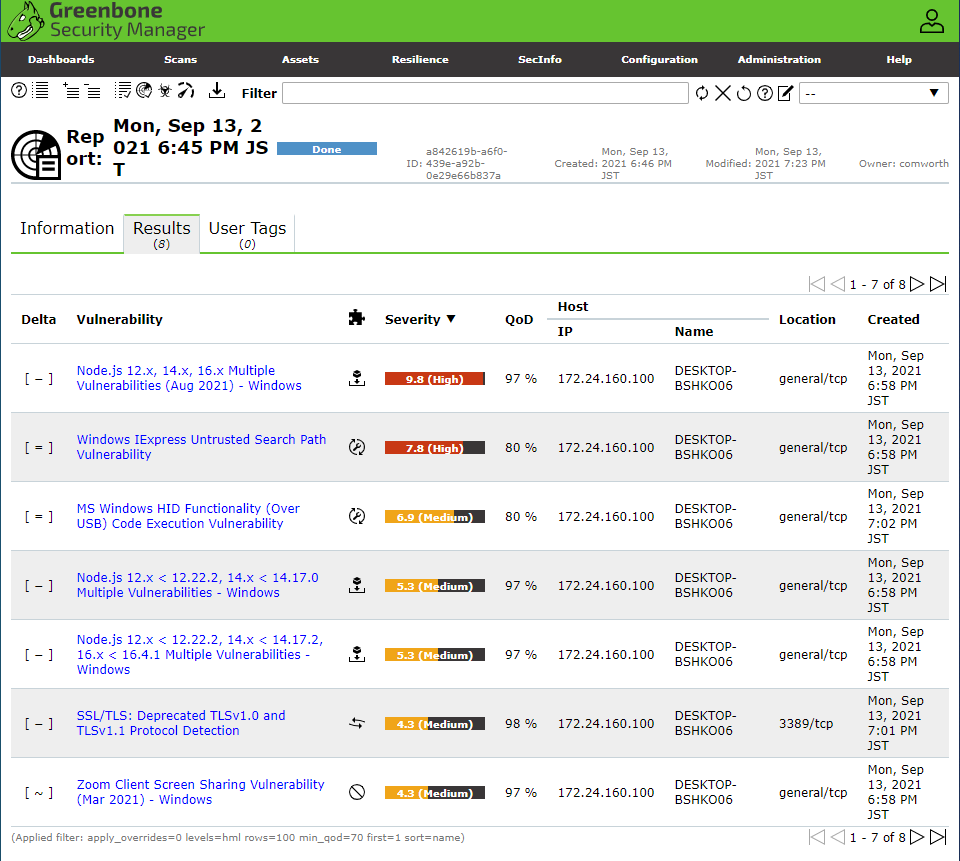Click the performance gauge icon
This screenshot has height=861, width=960.
coord(186,92)
